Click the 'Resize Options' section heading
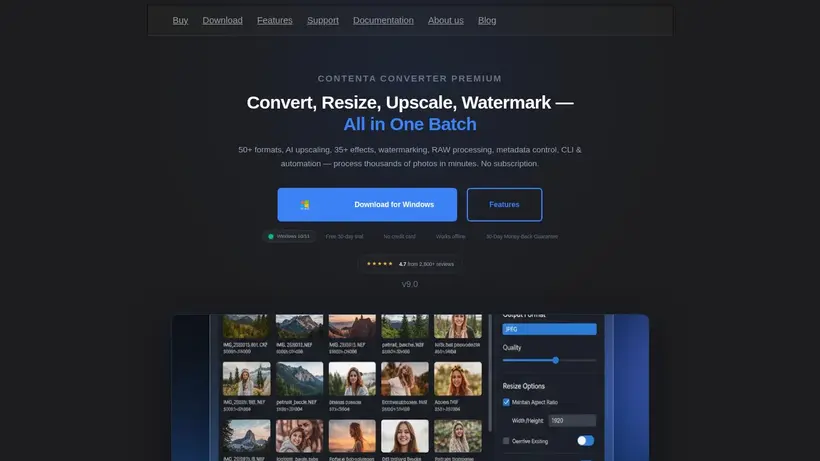 point(523,386)
